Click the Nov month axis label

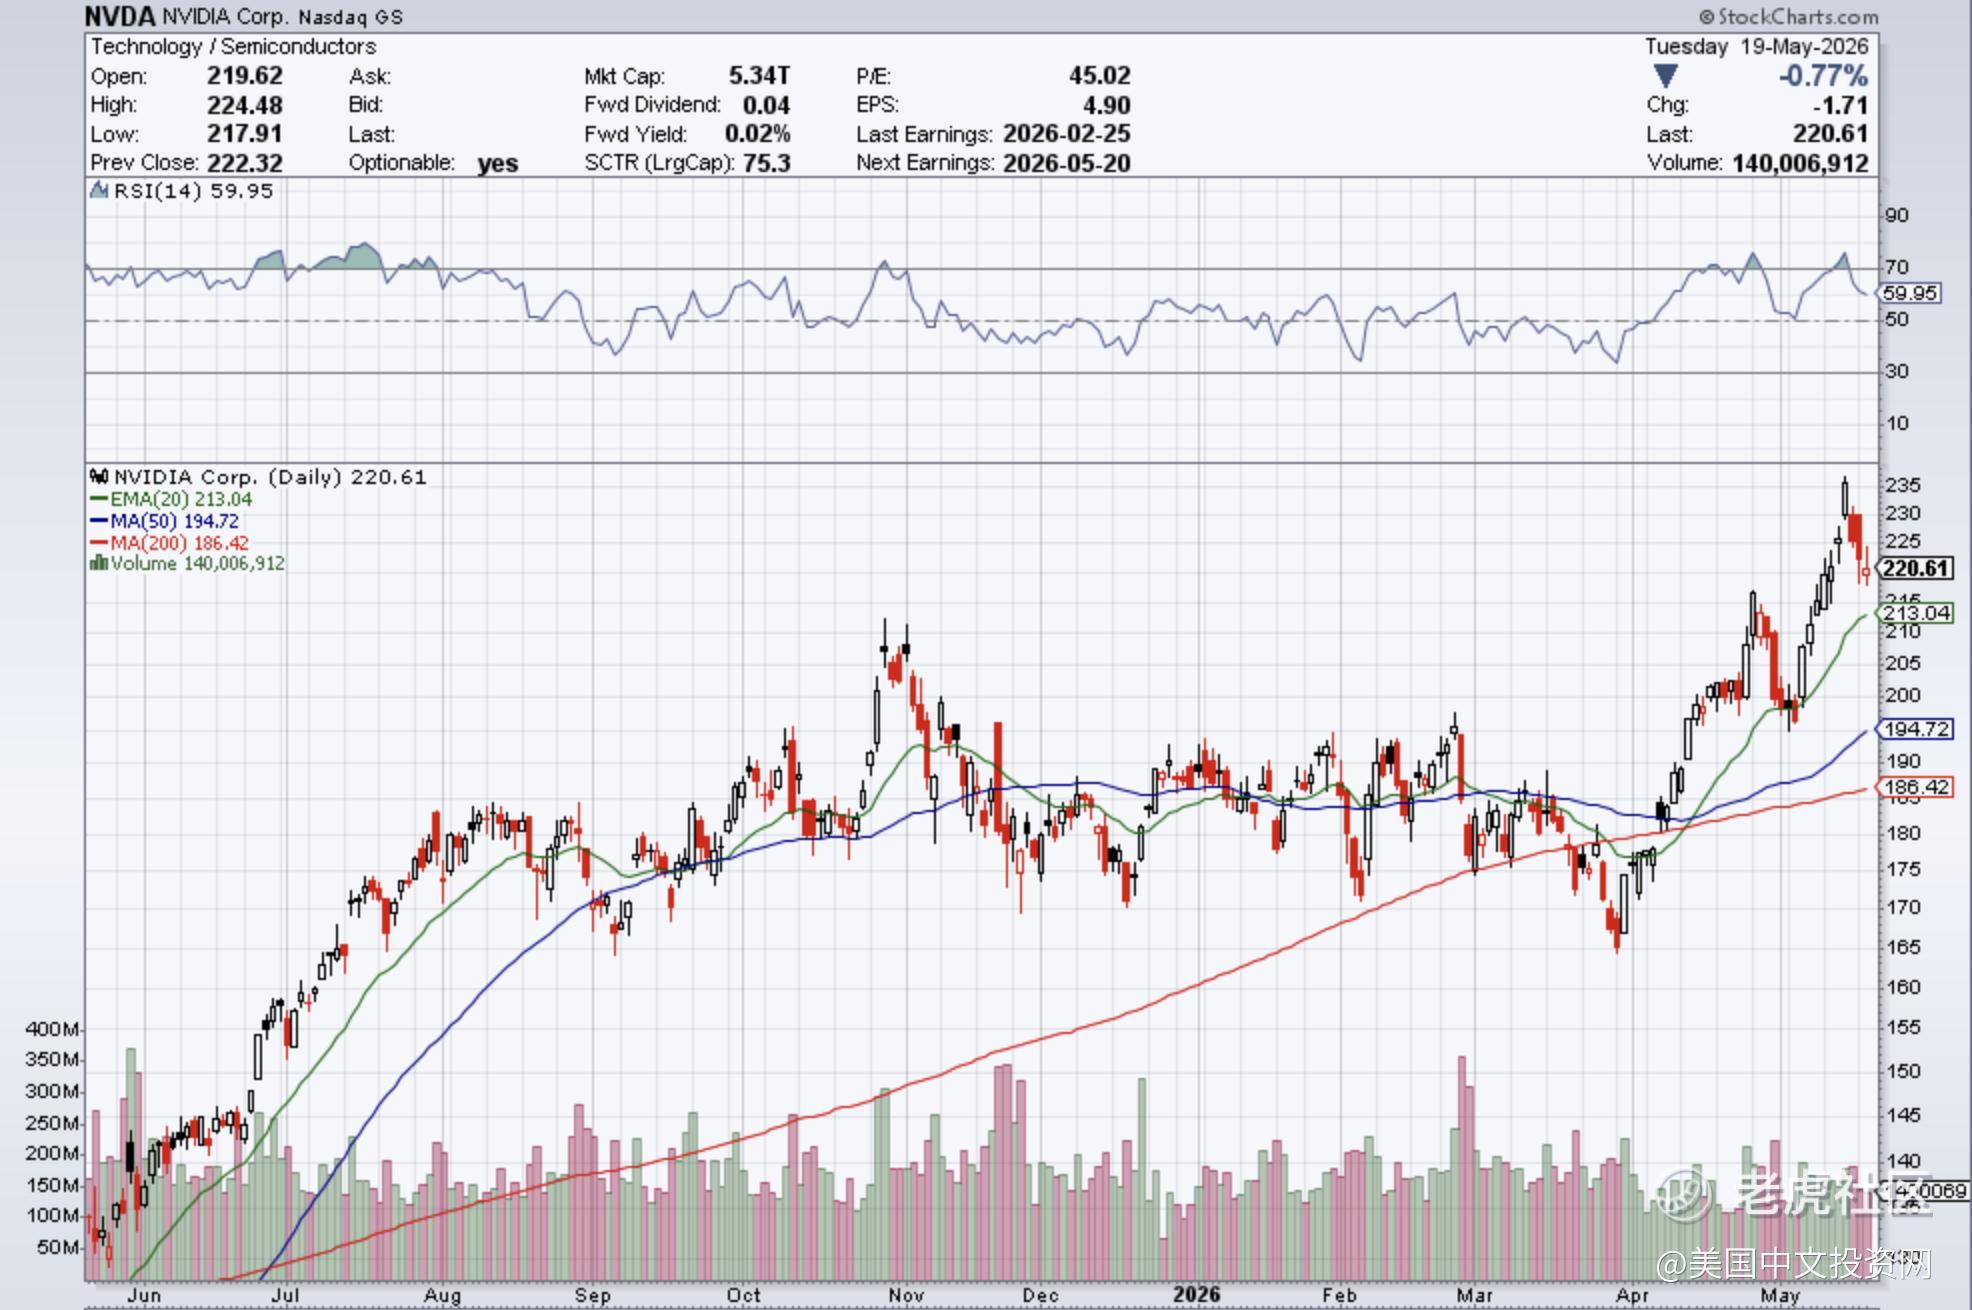click(906, 1294)
